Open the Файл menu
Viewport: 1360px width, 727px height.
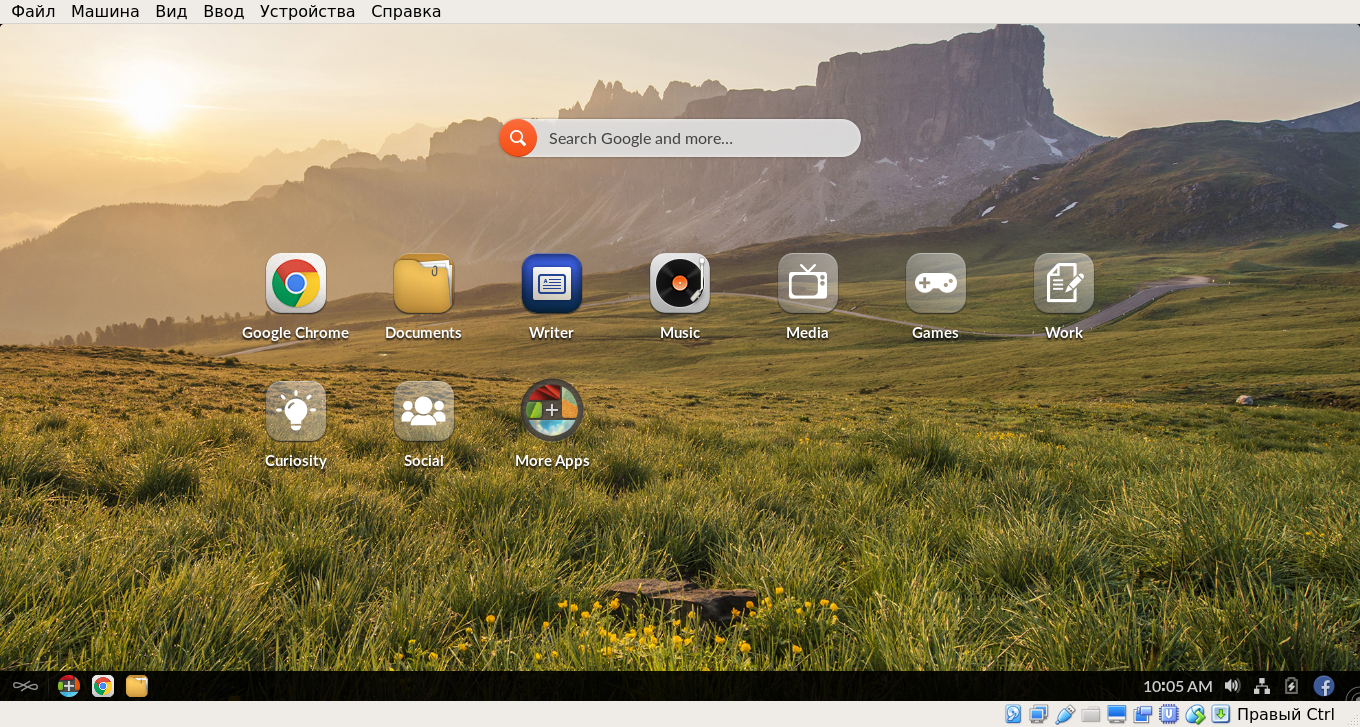33,12
